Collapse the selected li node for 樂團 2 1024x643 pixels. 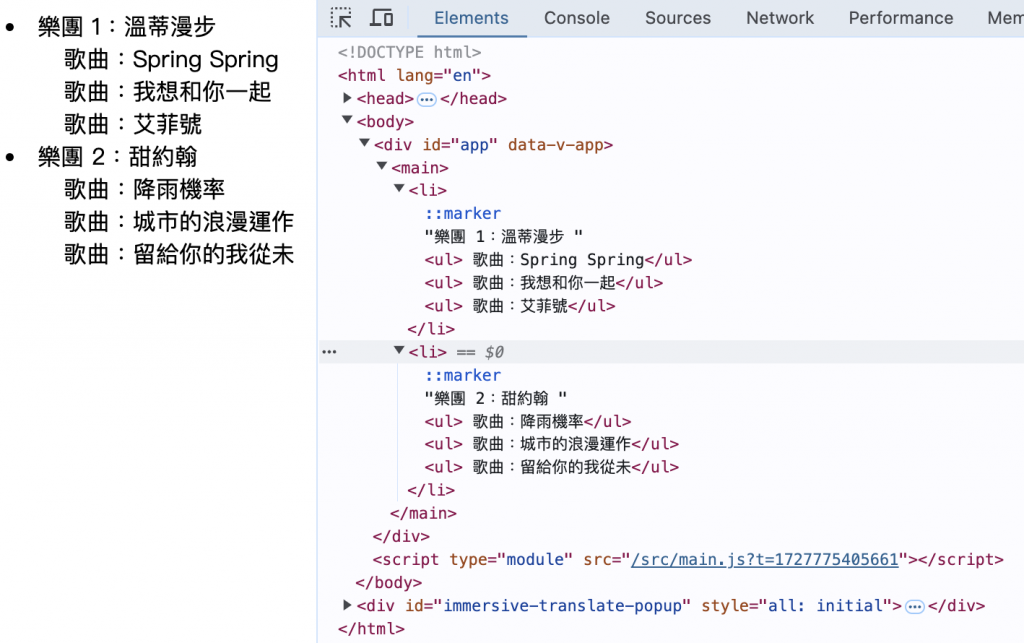tap(399, 351)
